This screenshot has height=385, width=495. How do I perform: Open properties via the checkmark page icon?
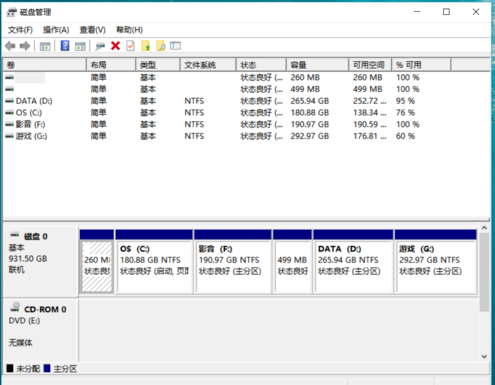(x=131, y=46)
